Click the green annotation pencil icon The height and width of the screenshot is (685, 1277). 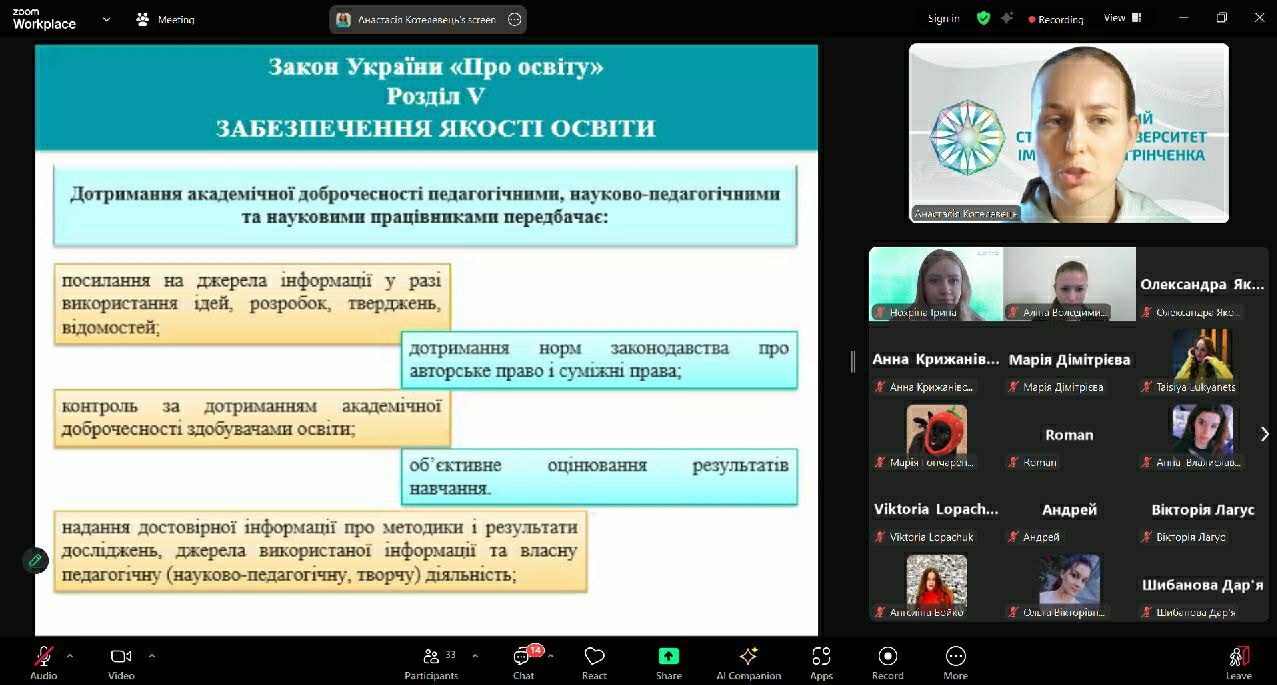click(35, 560)
